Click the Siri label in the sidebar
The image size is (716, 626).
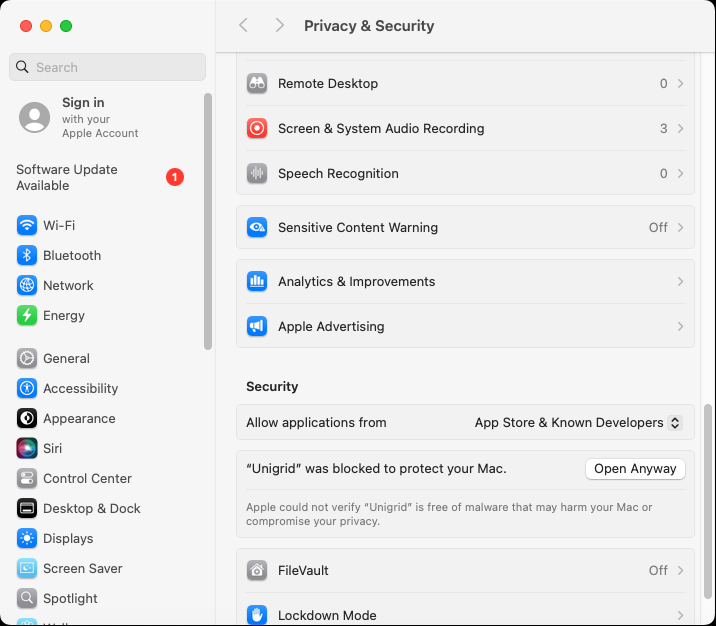pyautogui.click(x=53, y=448)
